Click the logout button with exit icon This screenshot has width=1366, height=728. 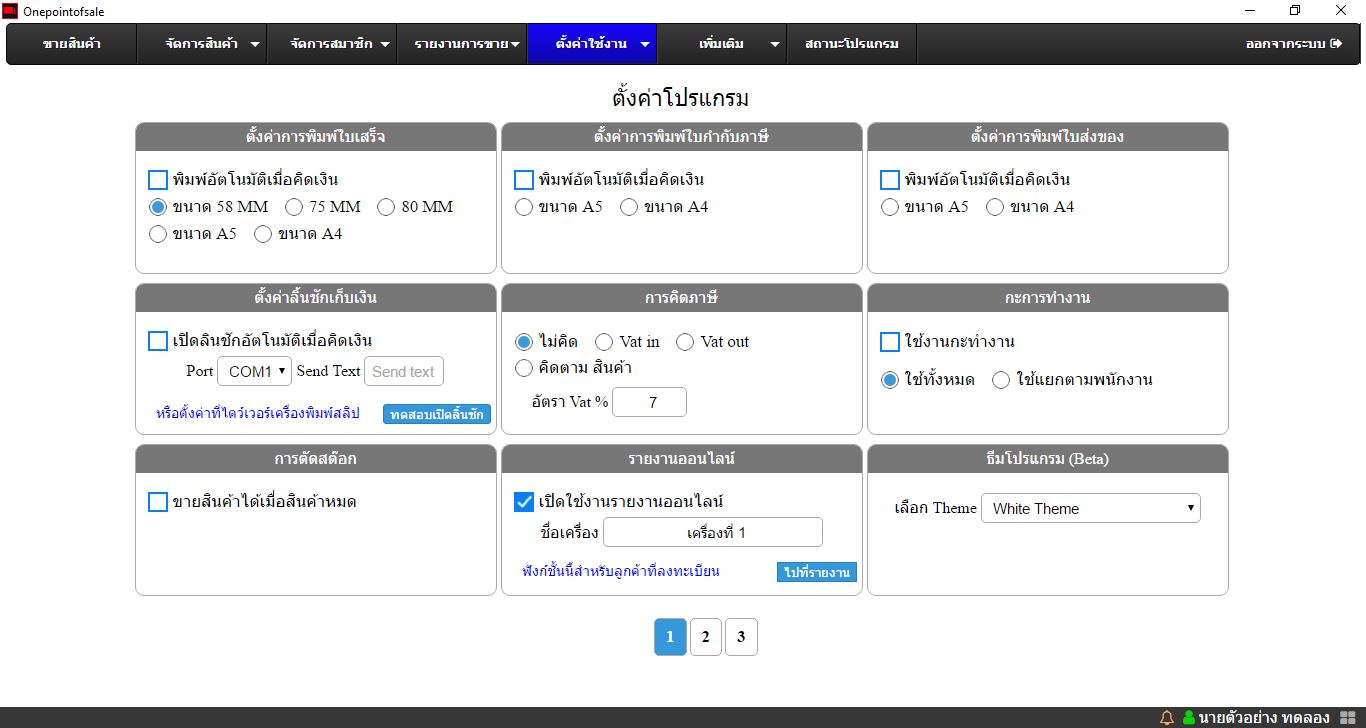[1293, 44]
